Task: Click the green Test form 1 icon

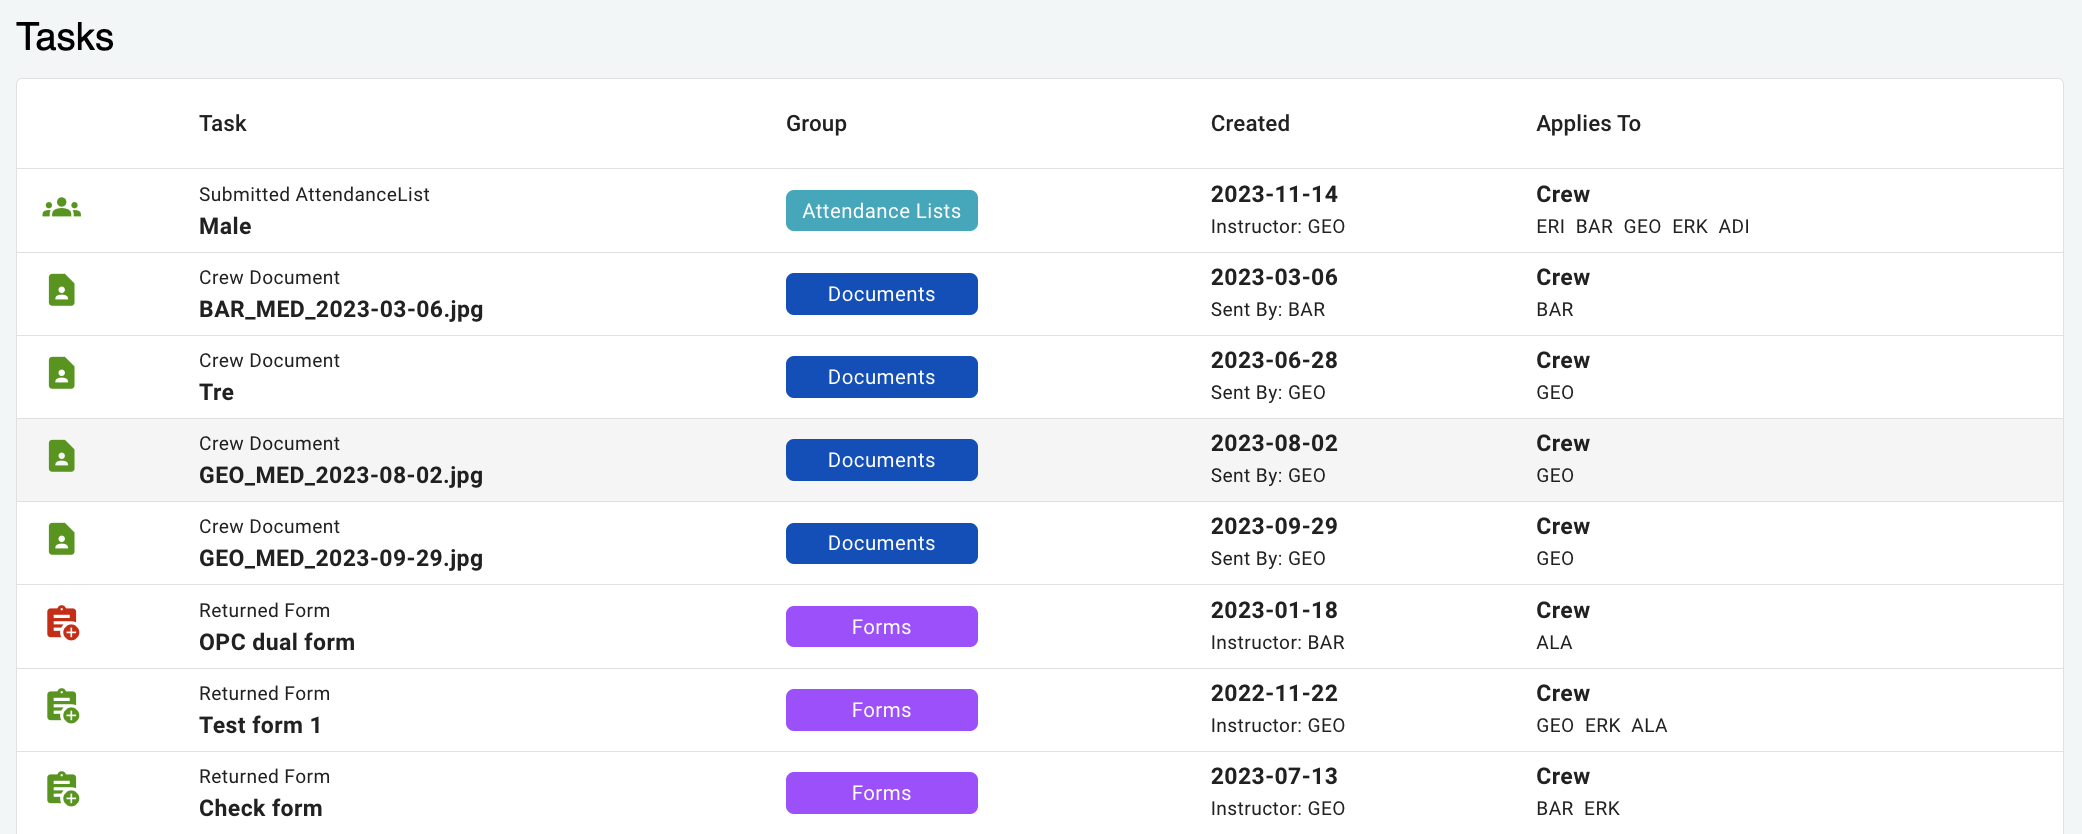Action: (x=63, y=706)
